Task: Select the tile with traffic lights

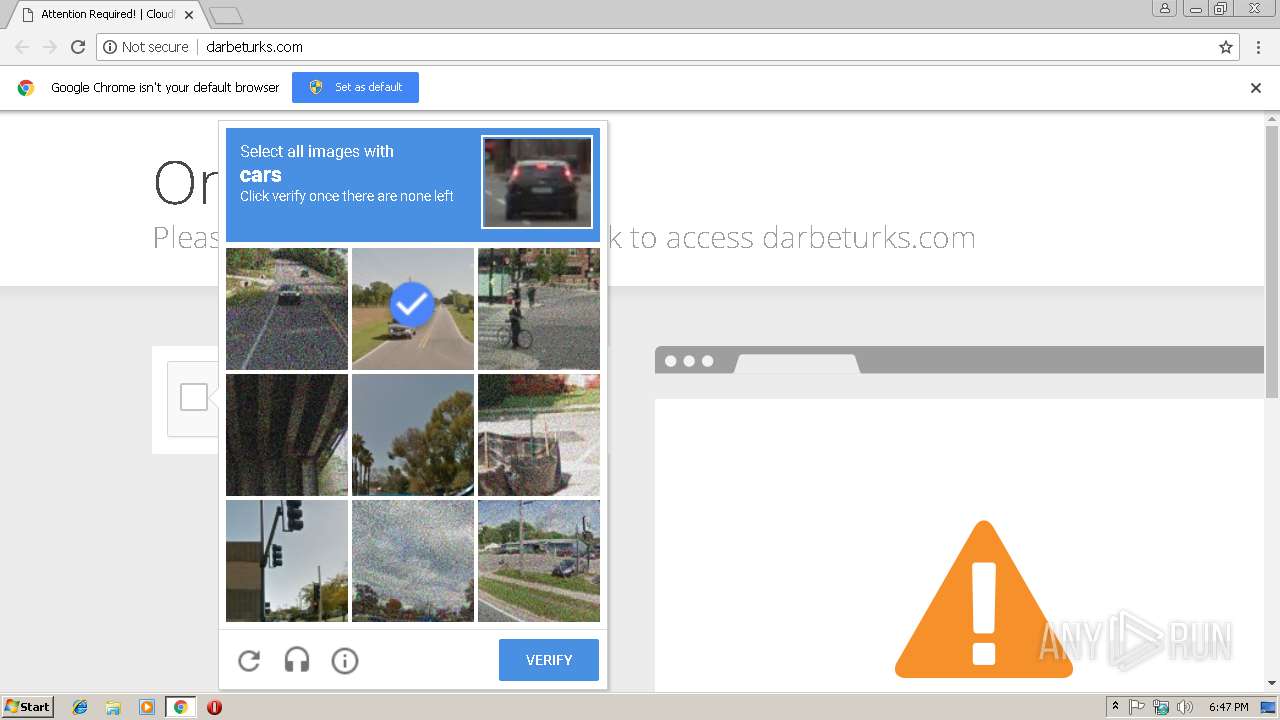Action: (287, 561)
